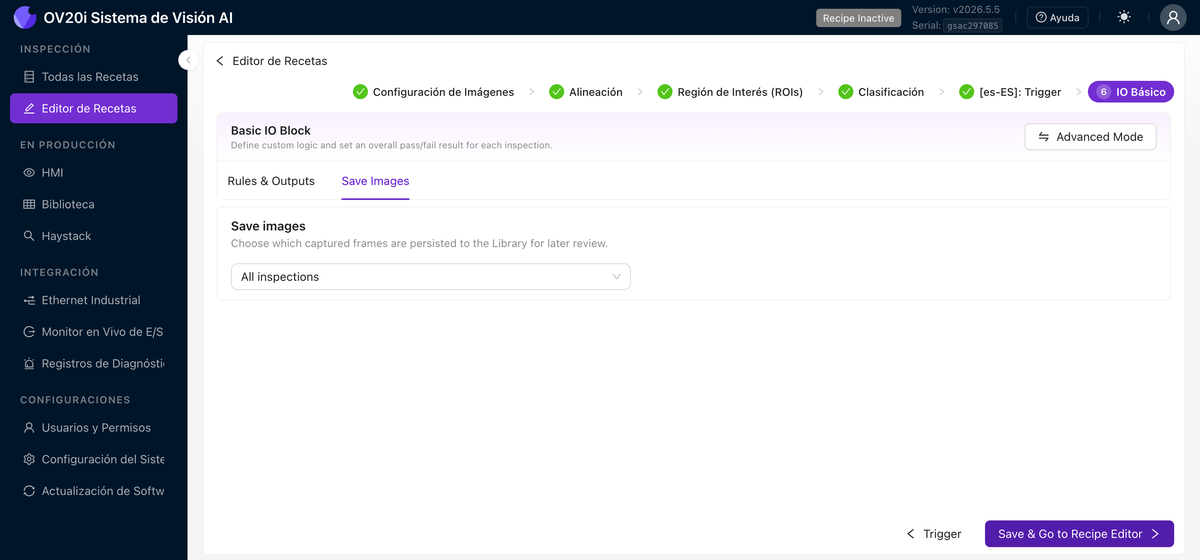Screen dimensions: 1200x560
Task: Switch to Advanced Mode
Action: (x=1090, y=137)
